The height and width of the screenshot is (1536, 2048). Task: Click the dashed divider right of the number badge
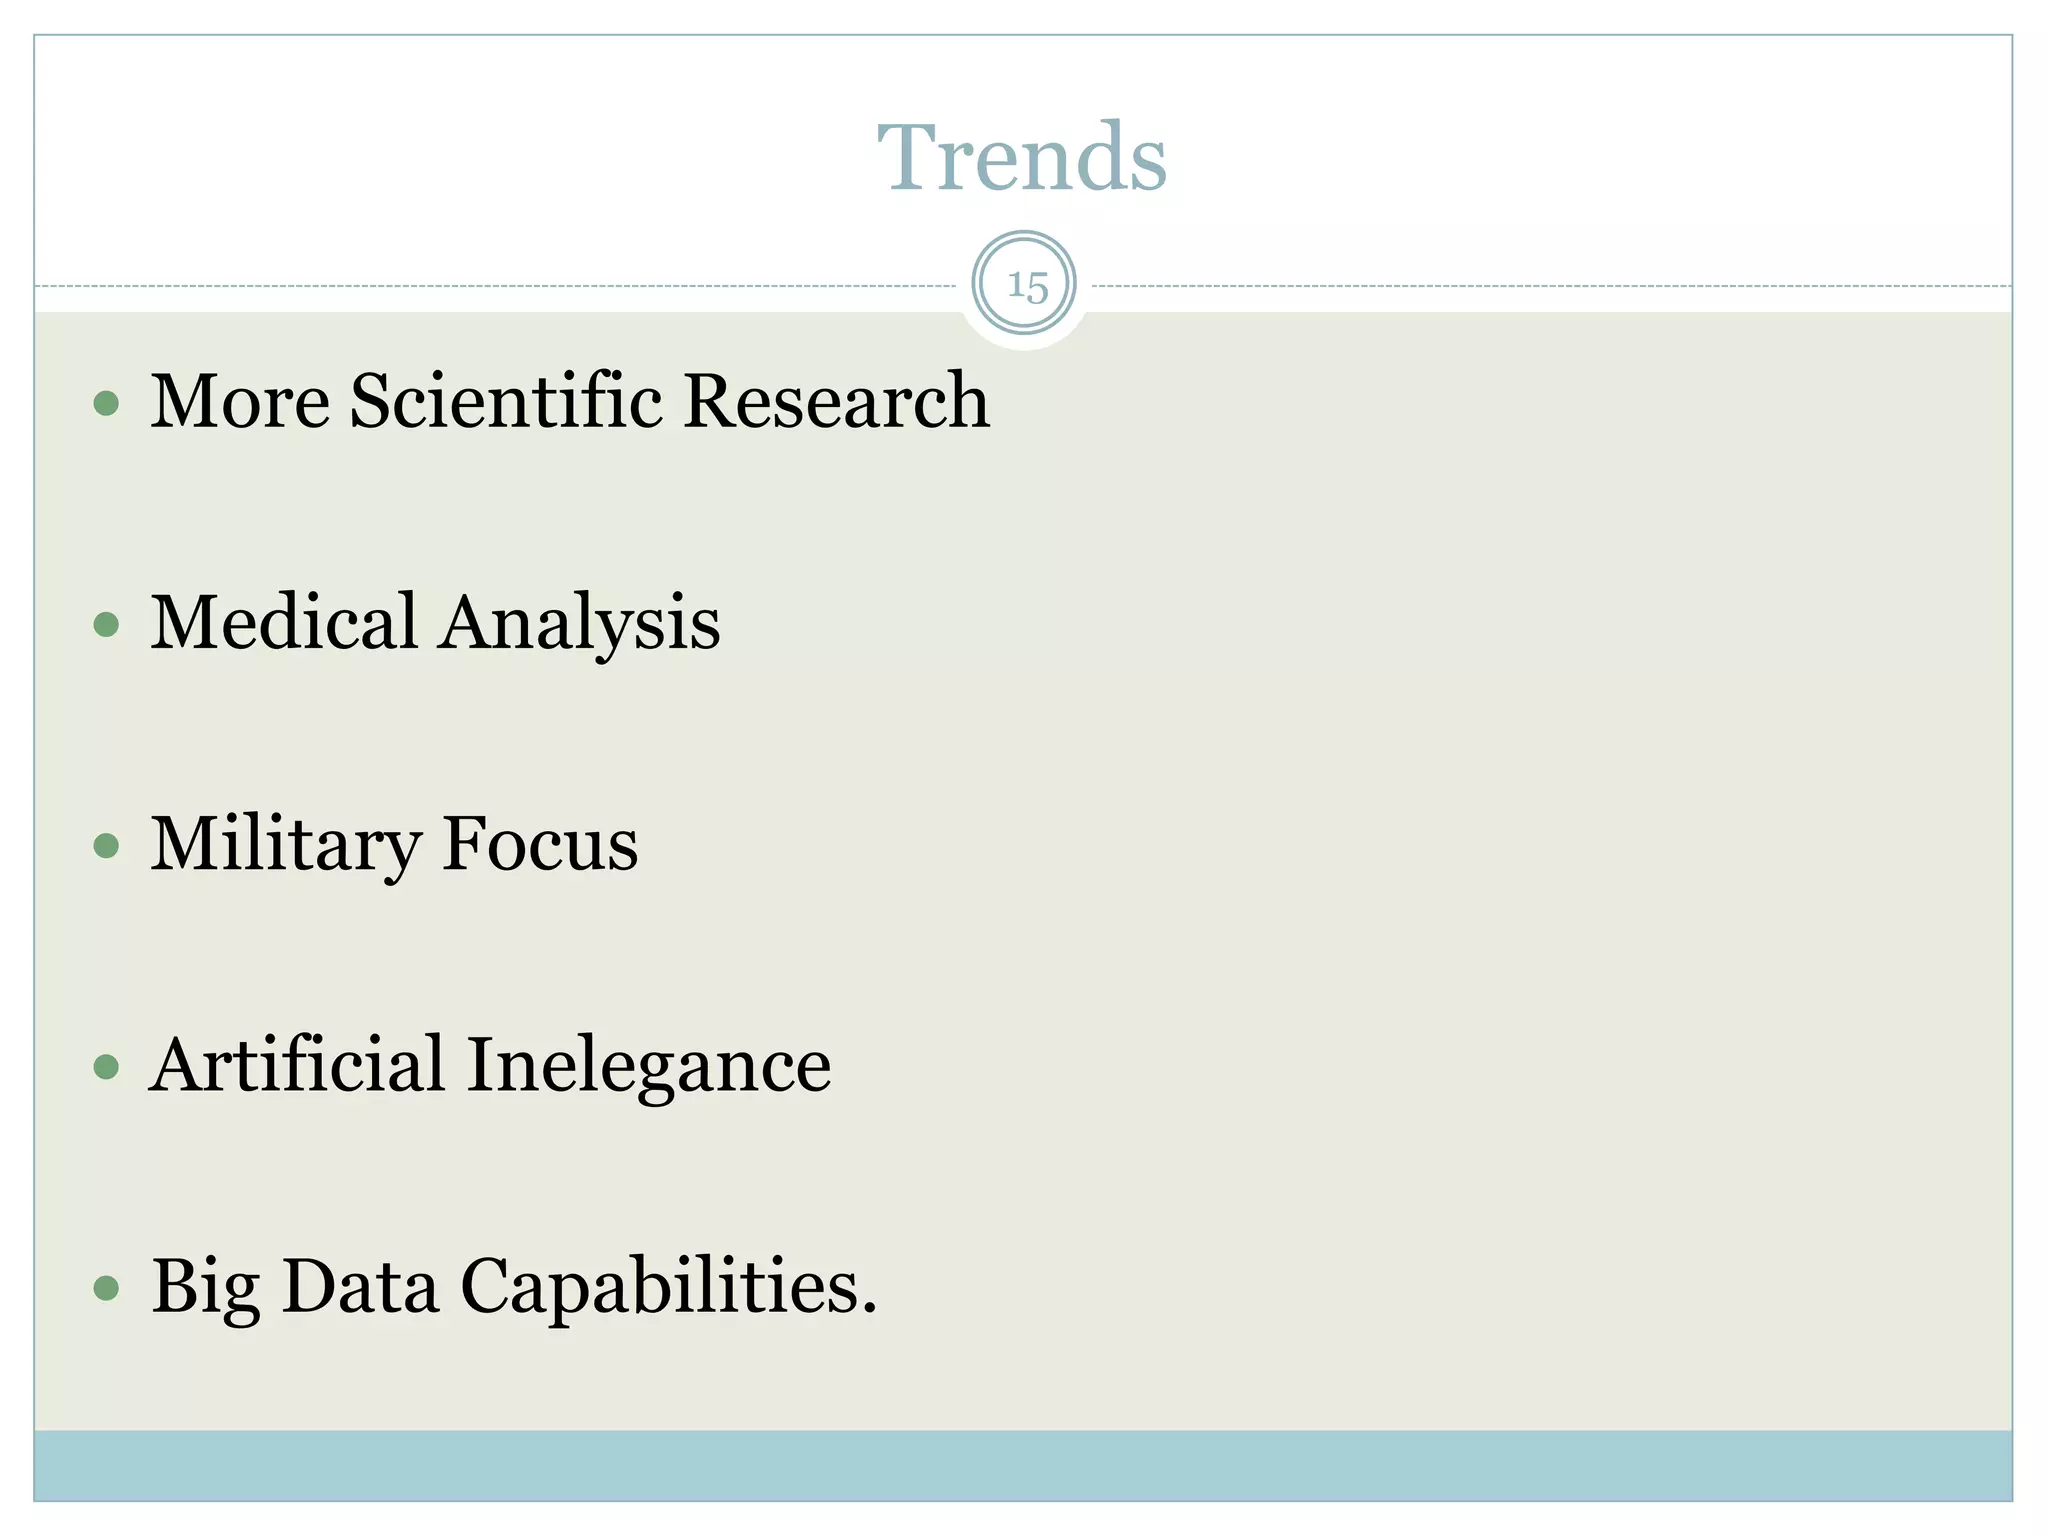tap(1550, 286)
